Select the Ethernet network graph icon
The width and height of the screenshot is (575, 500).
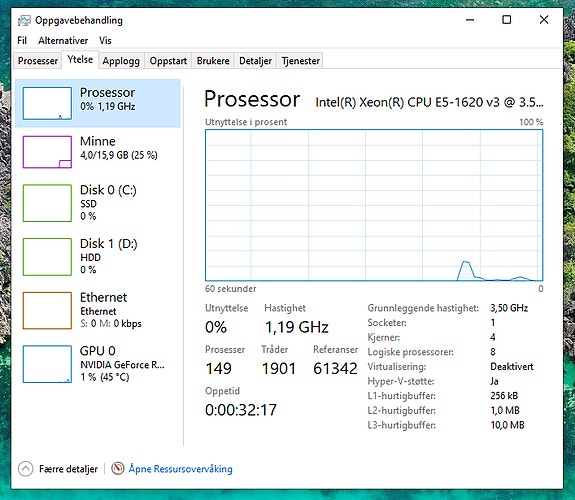[47, 310]
